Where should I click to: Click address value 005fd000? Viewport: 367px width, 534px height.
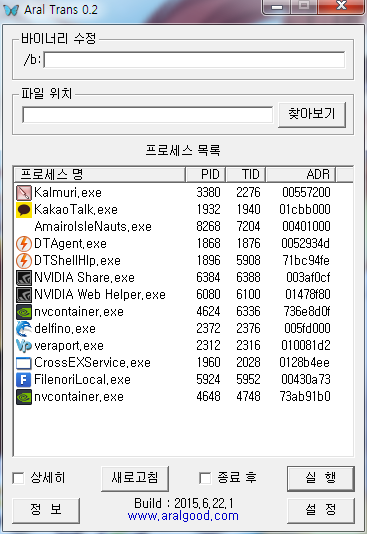307,329
